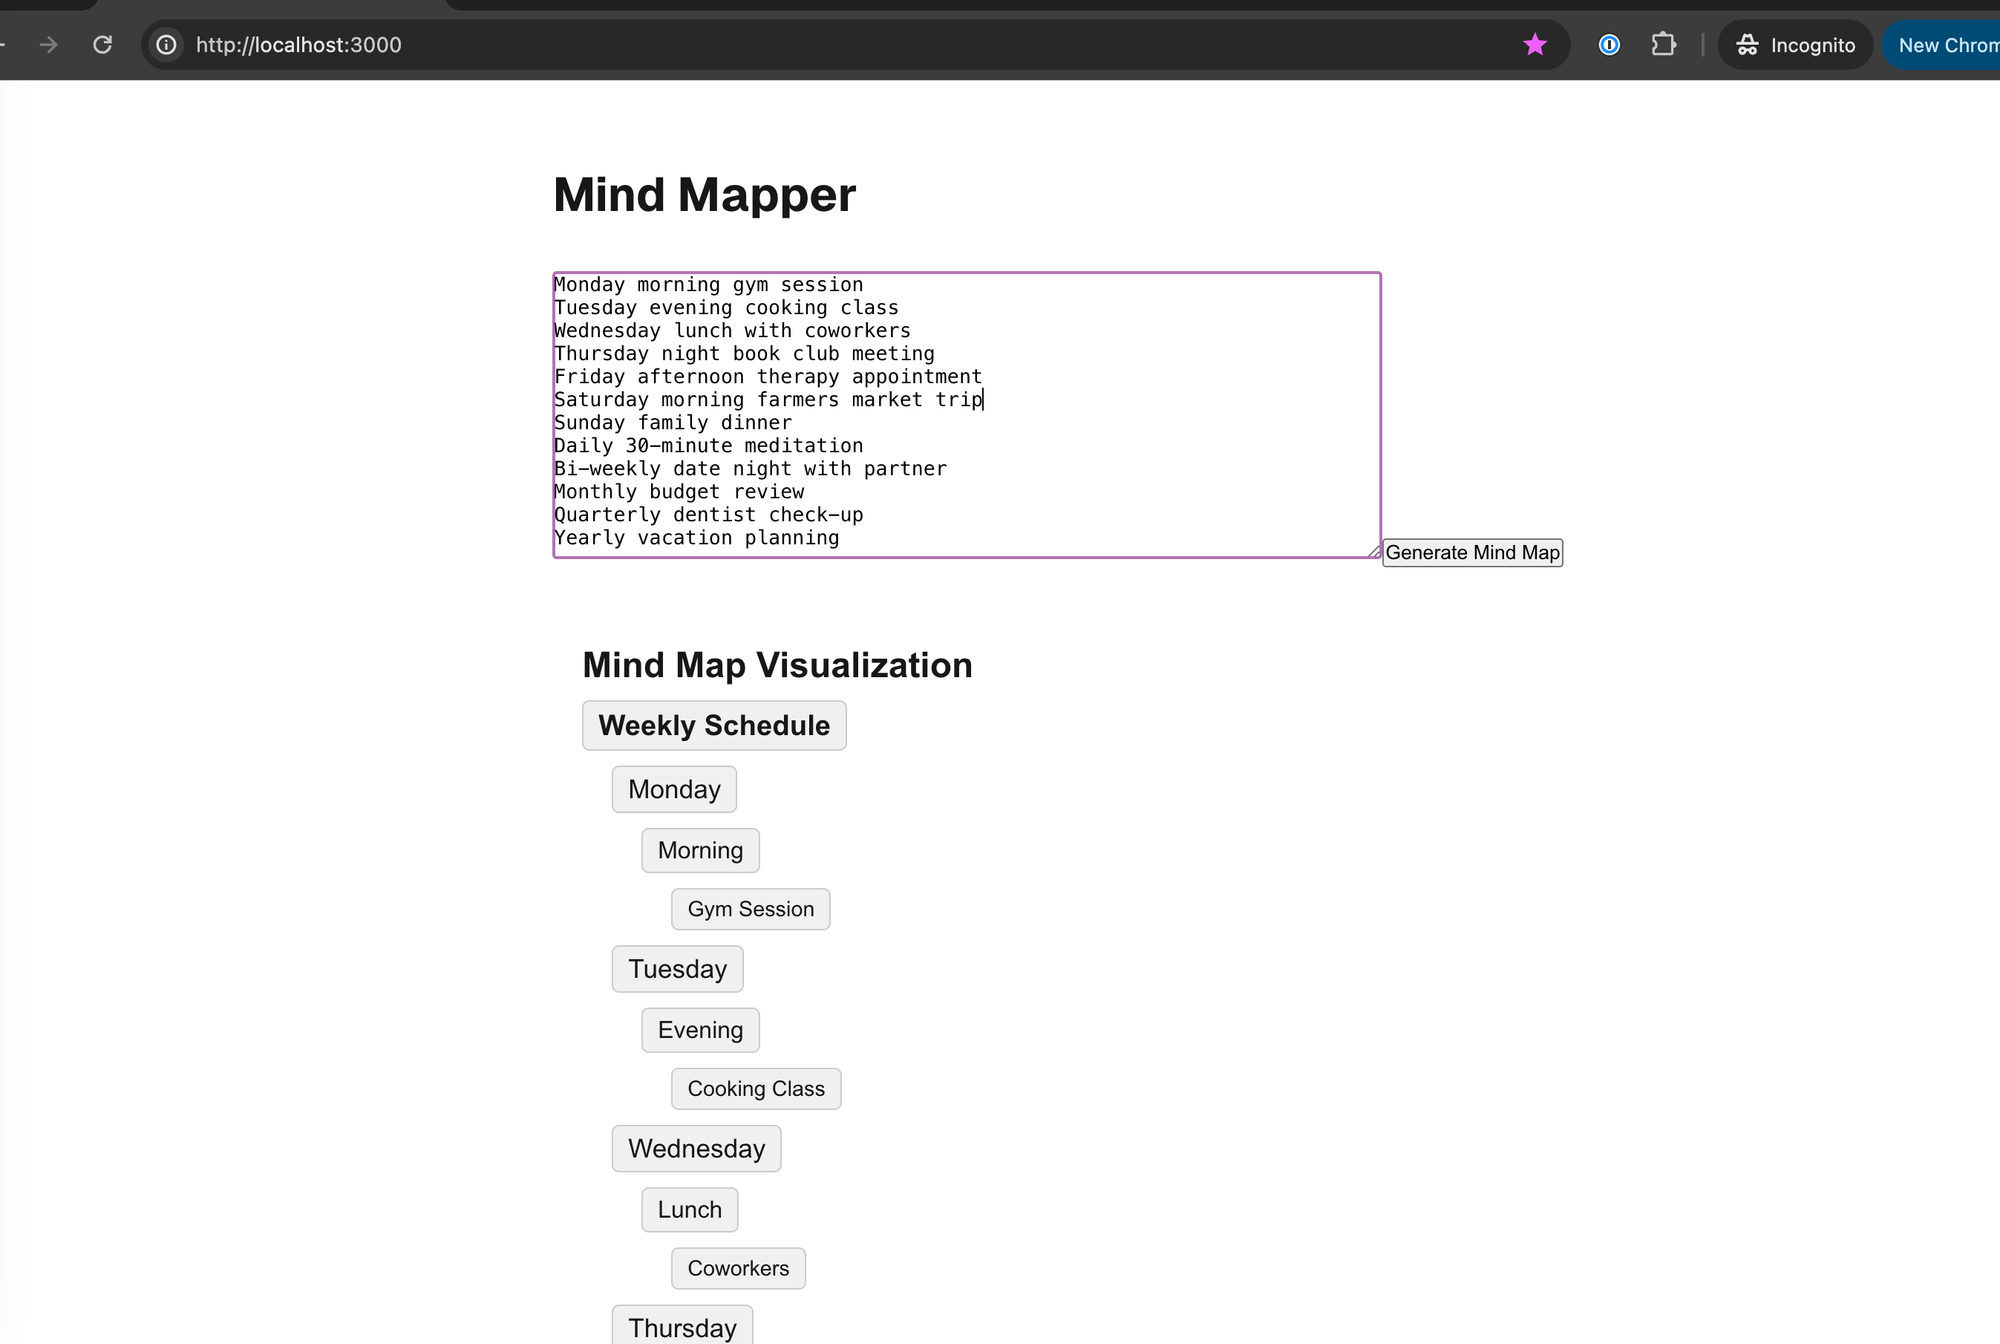The image size is (2000, 1344).
Task: Click the Morning node under Monday
Action: pyautogui.click(x=700, y=851)
